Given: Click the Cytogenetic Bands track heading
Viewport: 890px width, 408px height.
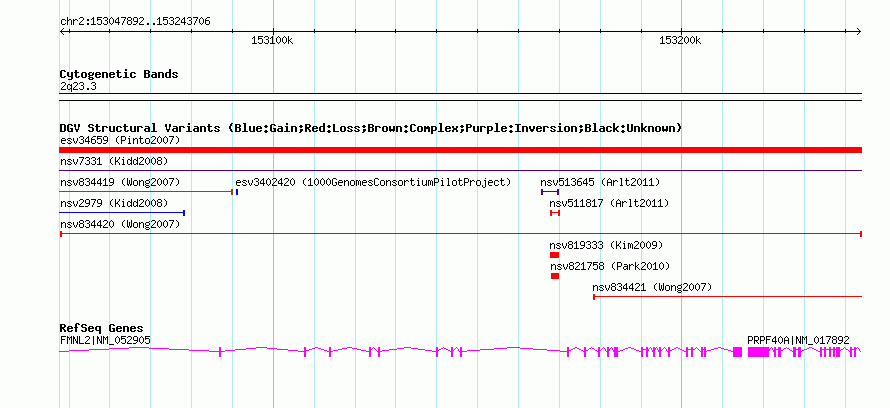Looking at the screenshot, I should click(119, 74).
